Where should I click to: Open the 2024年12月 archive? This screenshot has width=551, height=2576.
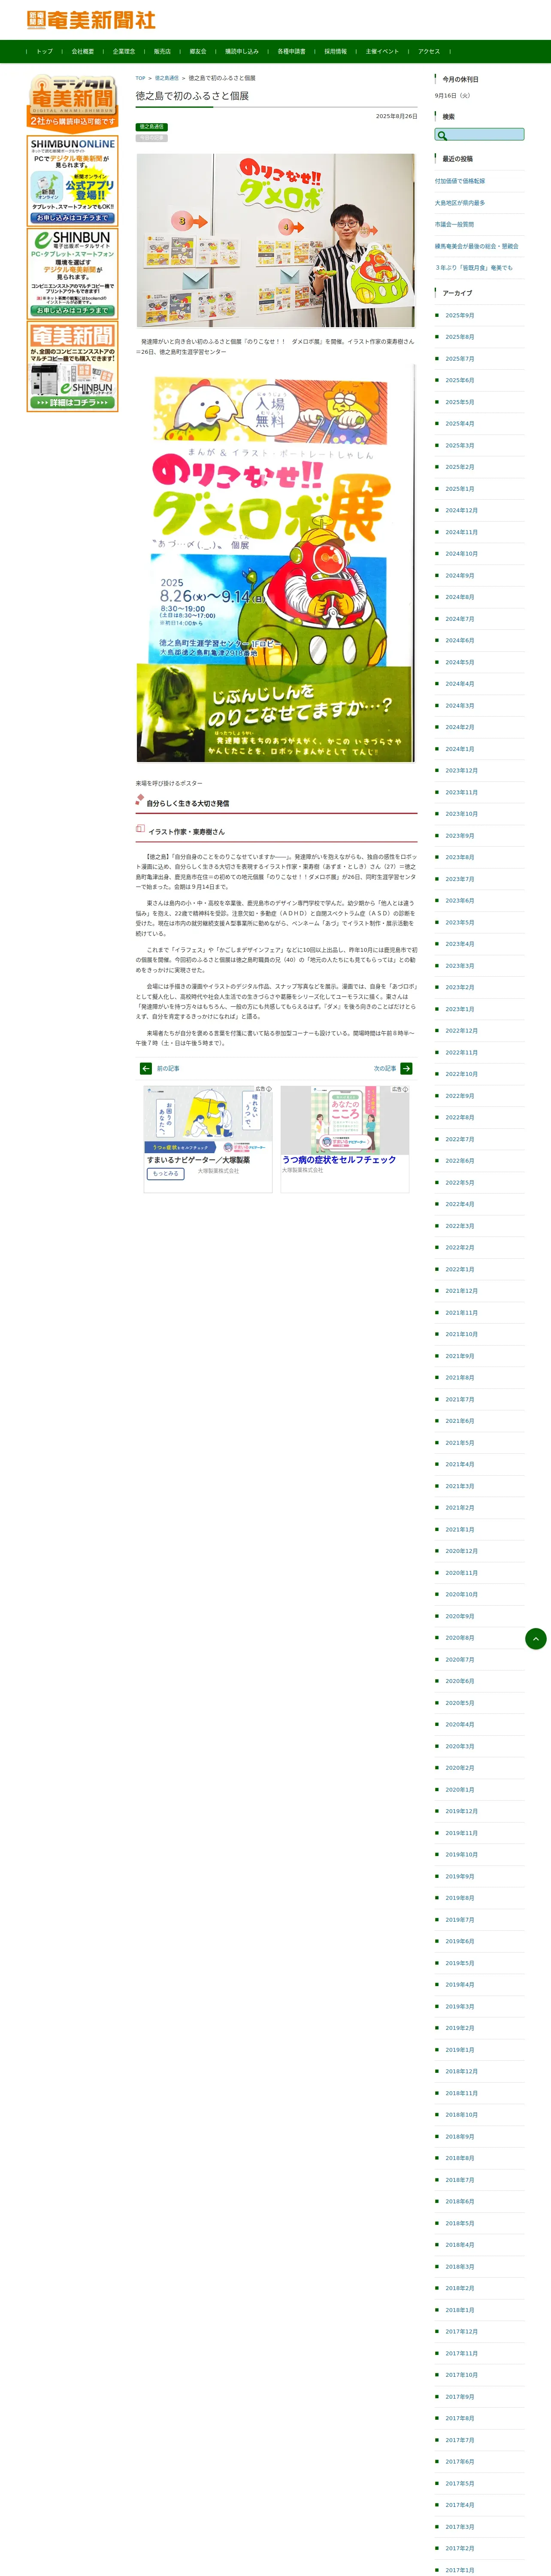point(462,511)
